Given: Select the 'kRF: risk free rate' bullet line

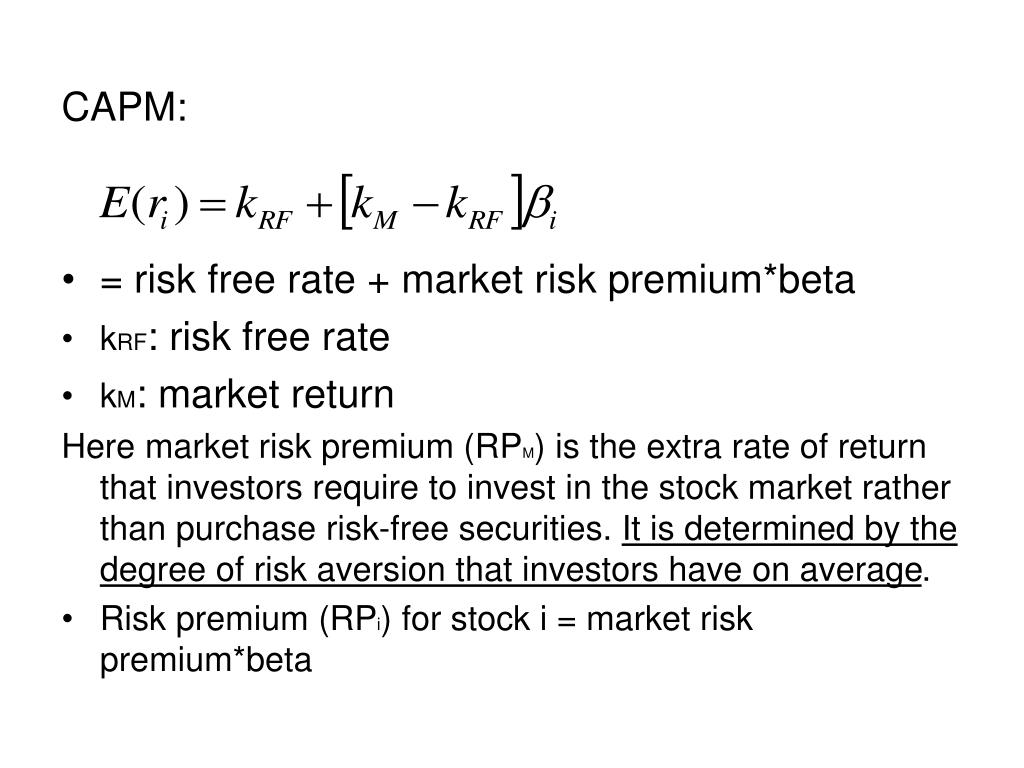Looking at the screenshot, I should (x=245, y=338).
